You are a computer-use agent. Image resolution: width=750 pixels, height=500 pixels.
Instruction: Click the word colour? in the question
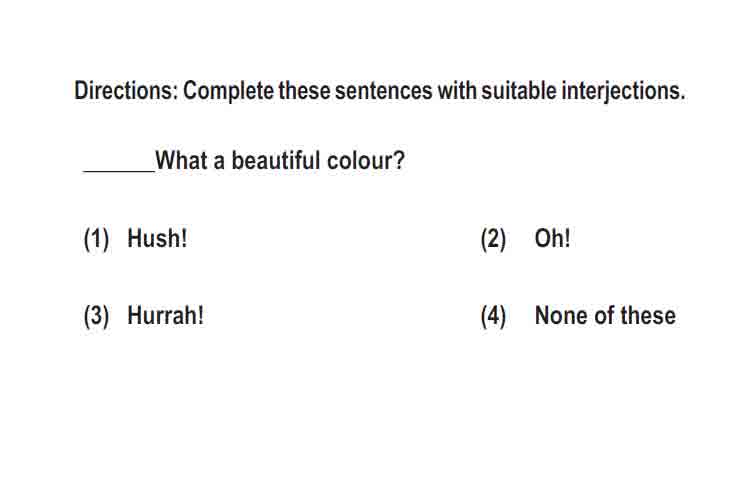[x=366, y=160]
